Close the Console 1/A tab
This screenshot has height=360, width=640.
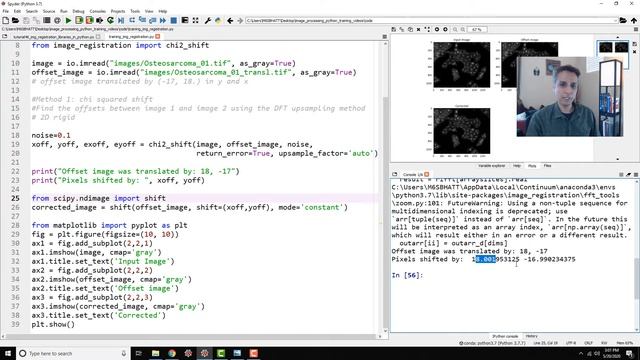[427, 174]
